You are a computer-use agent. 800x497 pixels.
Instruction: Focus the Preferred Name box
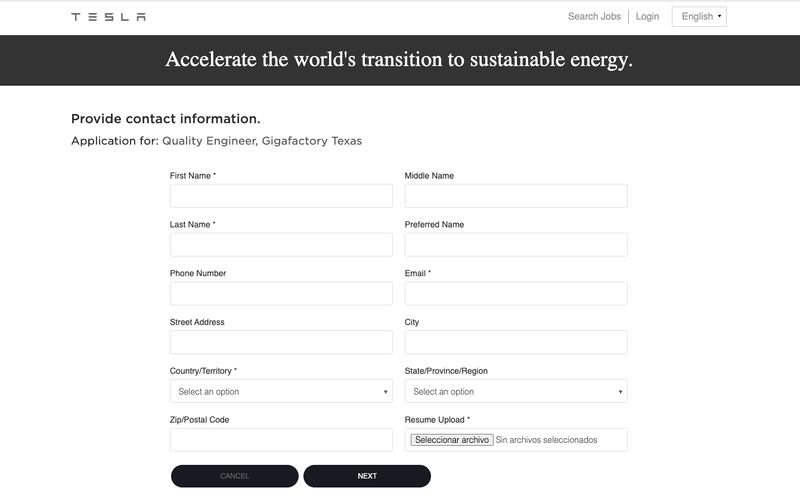(516, 244)
